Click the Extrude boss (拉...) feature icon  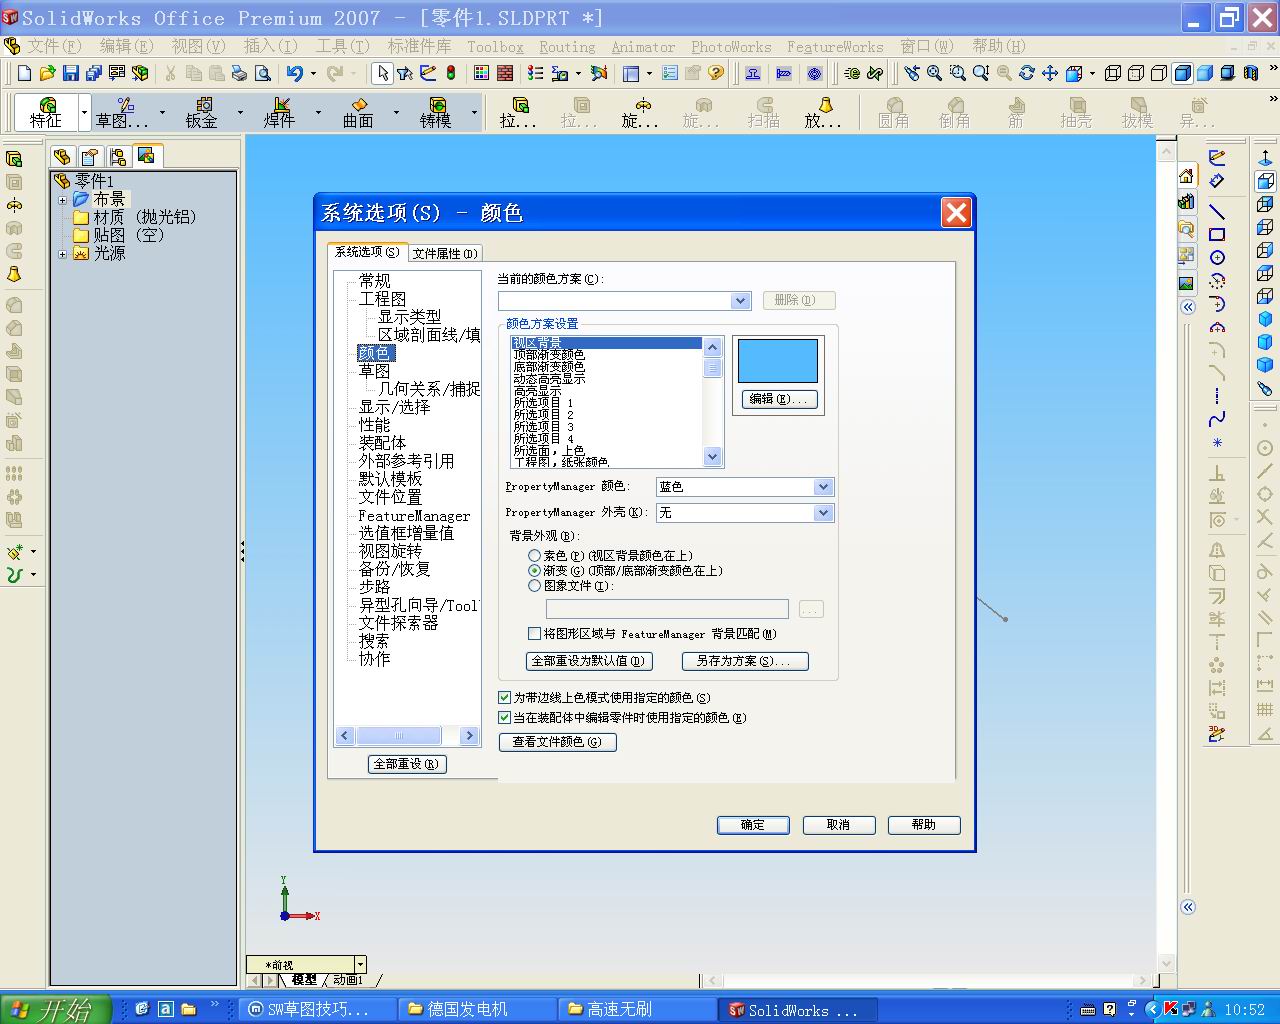pyautogui.click(x=518, y=112)
